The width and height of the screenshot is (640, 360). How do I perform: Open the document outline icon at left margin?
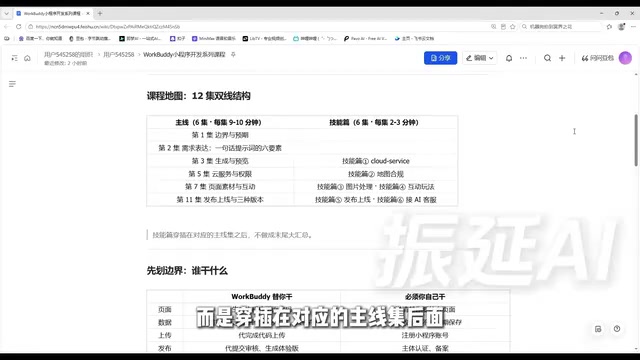[12, 84]
